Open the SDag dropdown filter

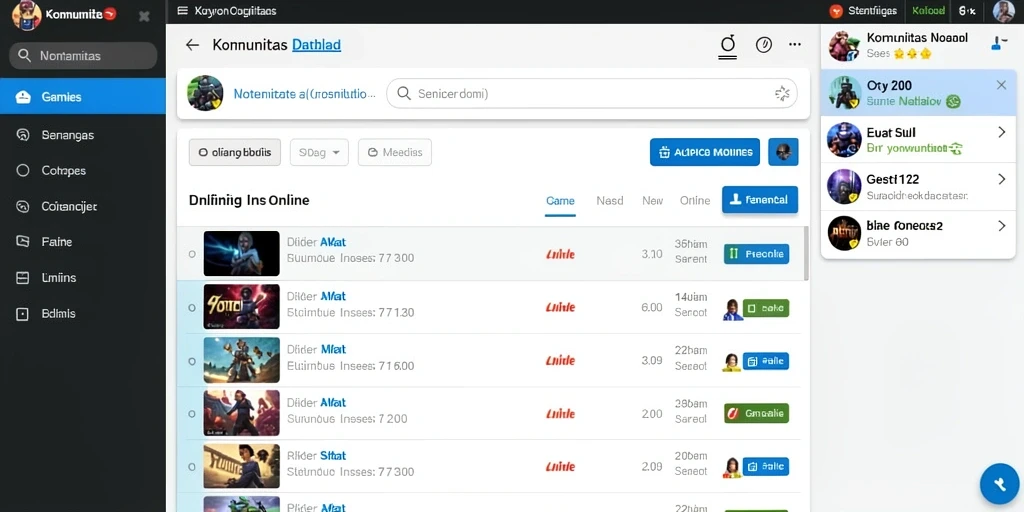click(x=319, y=152)
